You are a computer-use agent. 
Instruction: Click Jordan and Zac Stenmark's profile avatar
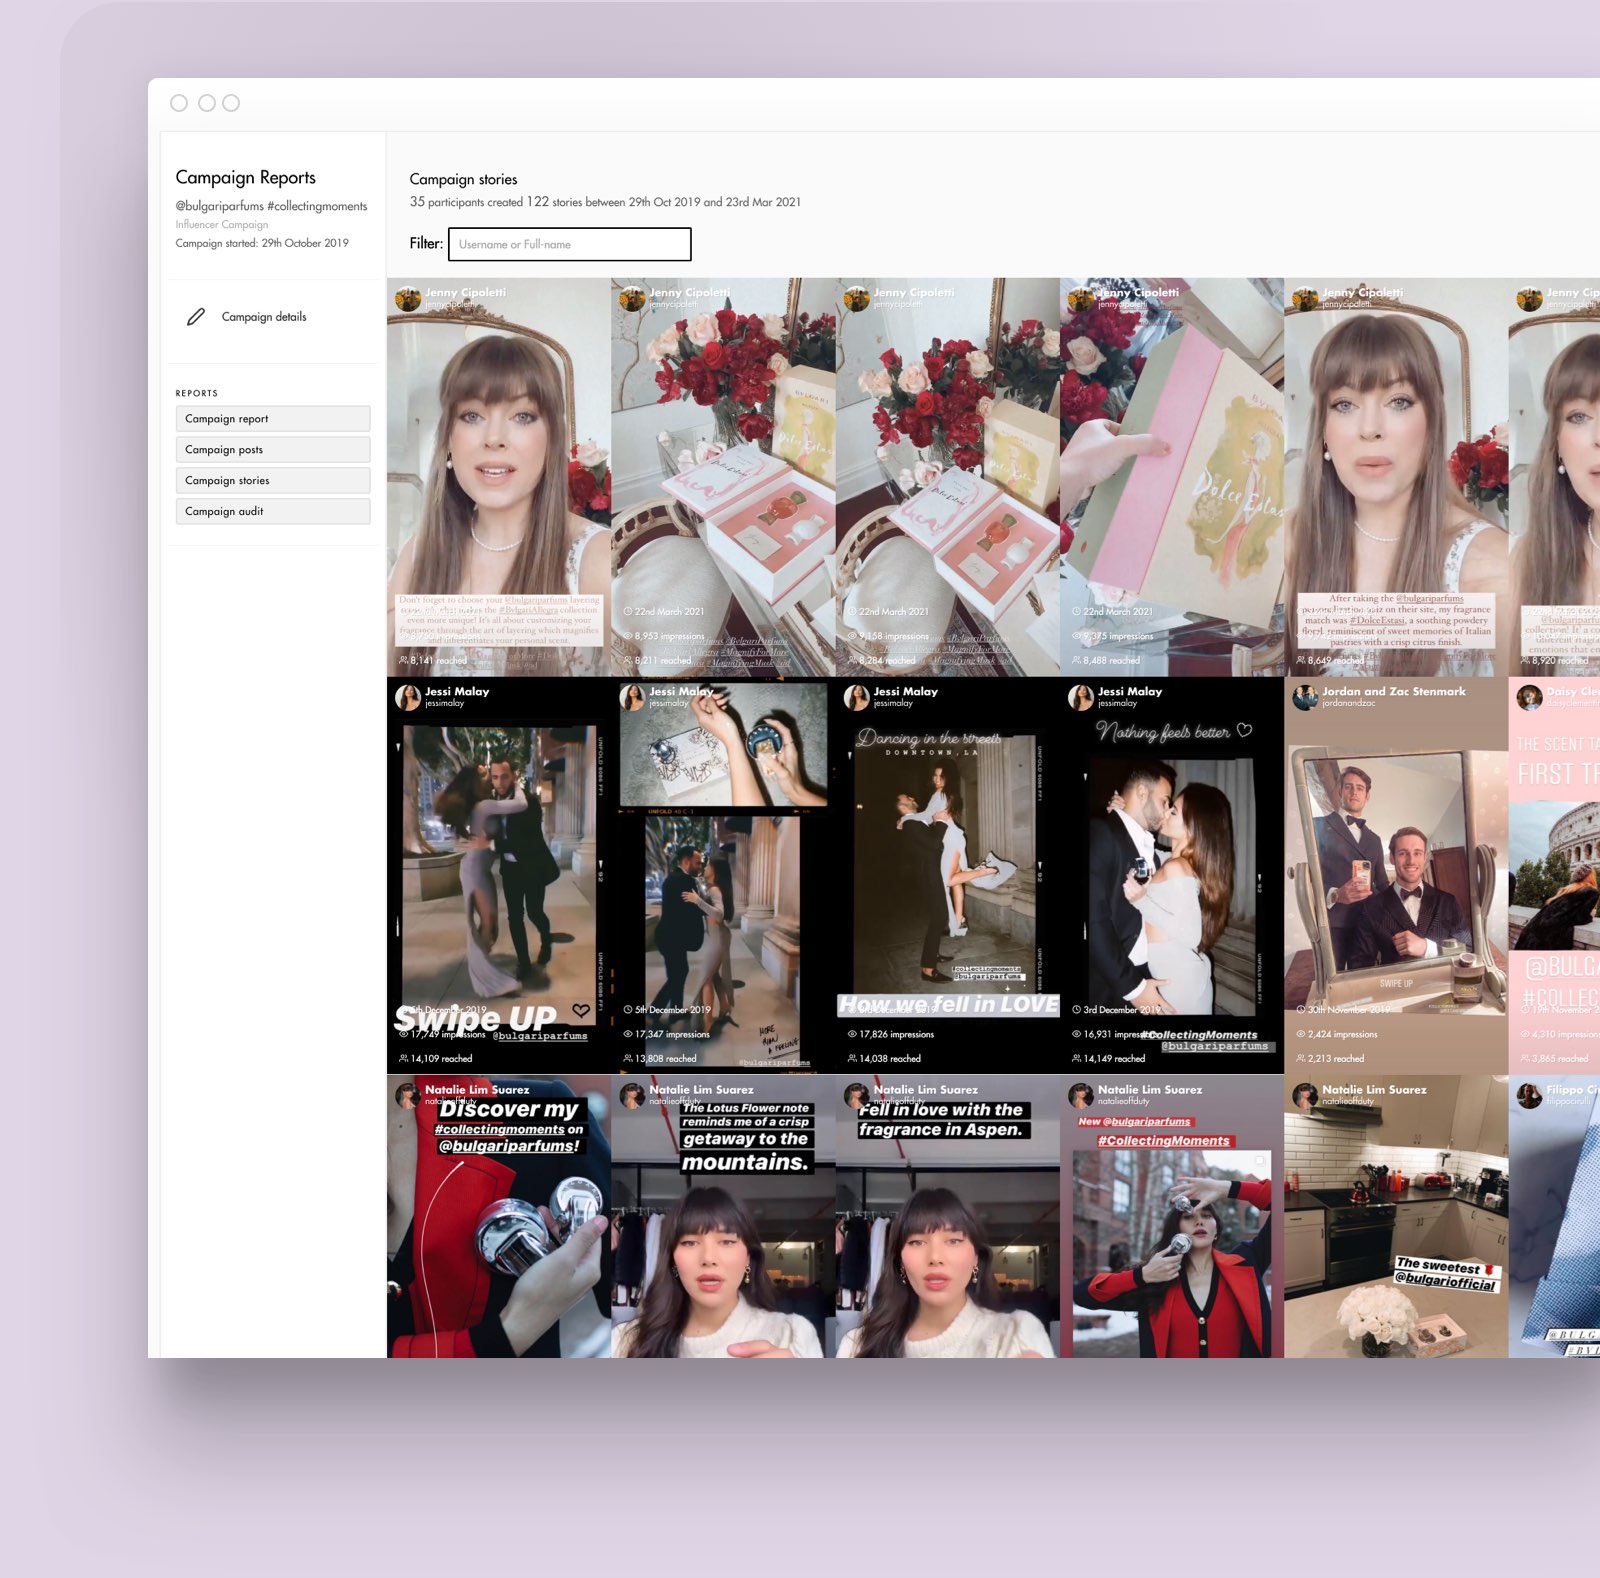(x=1305, y=697)
